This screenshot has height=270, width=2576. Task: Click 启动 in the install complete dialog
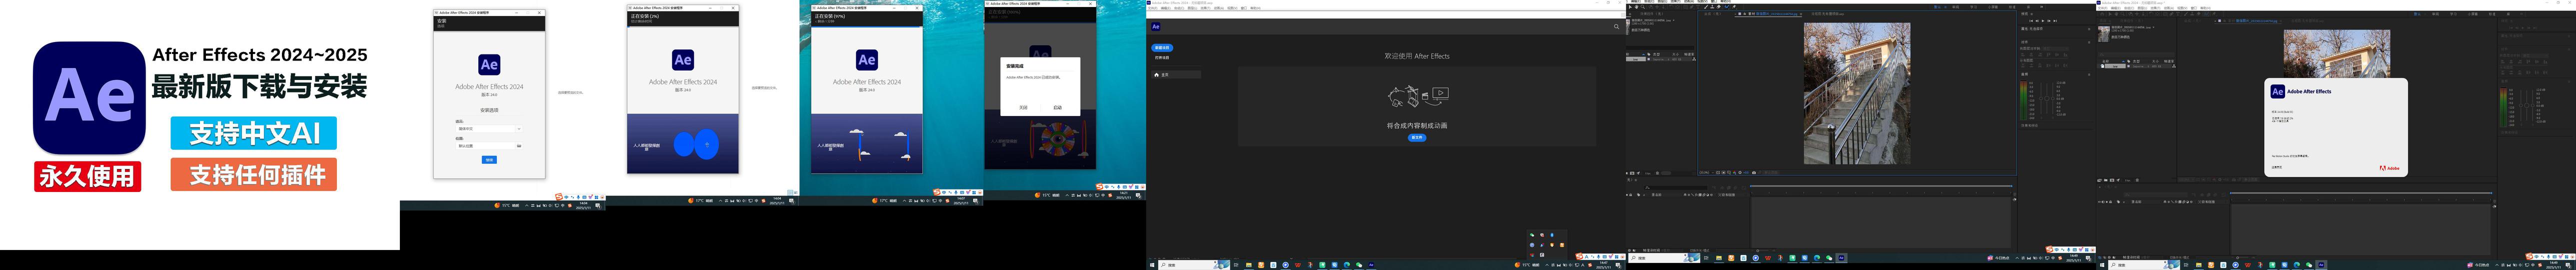[x=1057, y=107]
